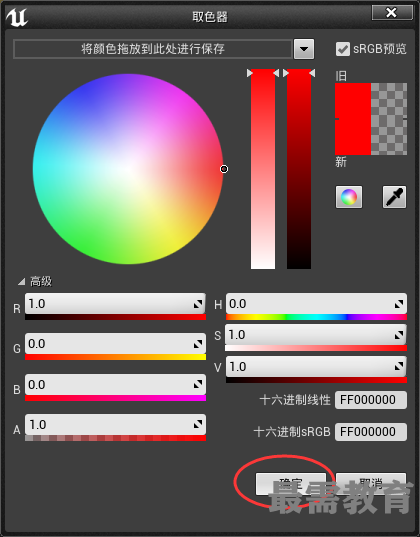Click the 十六进制sRGB hex field
This screenshot has height=537, width=420.
(371, 432)
